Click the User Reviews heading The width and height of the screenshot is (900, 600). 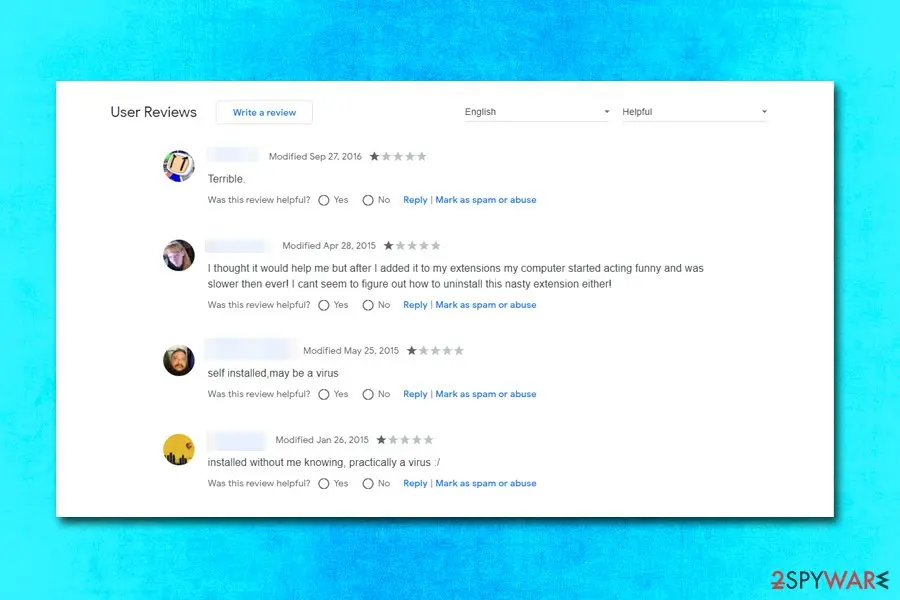(153, 112)
